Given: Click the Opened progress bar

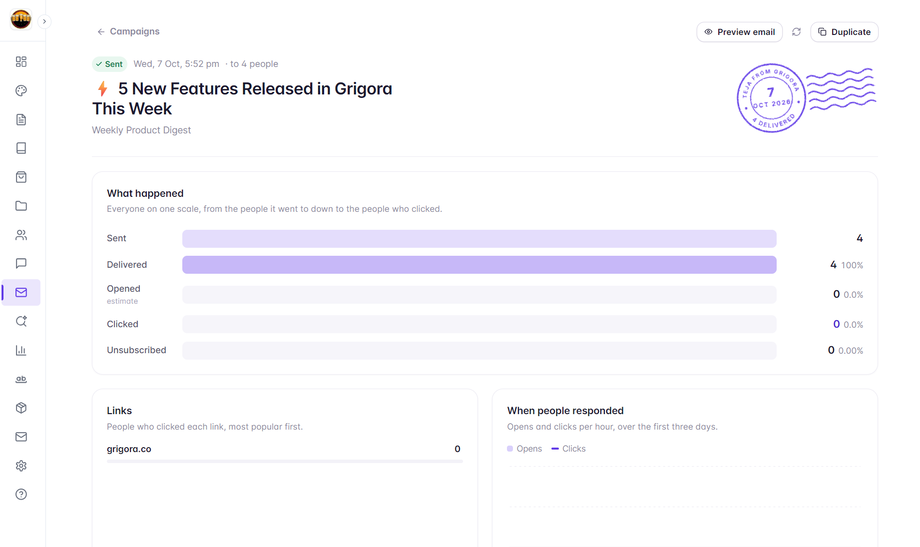Looking at the screenshot, I should (x=479, y=295).
